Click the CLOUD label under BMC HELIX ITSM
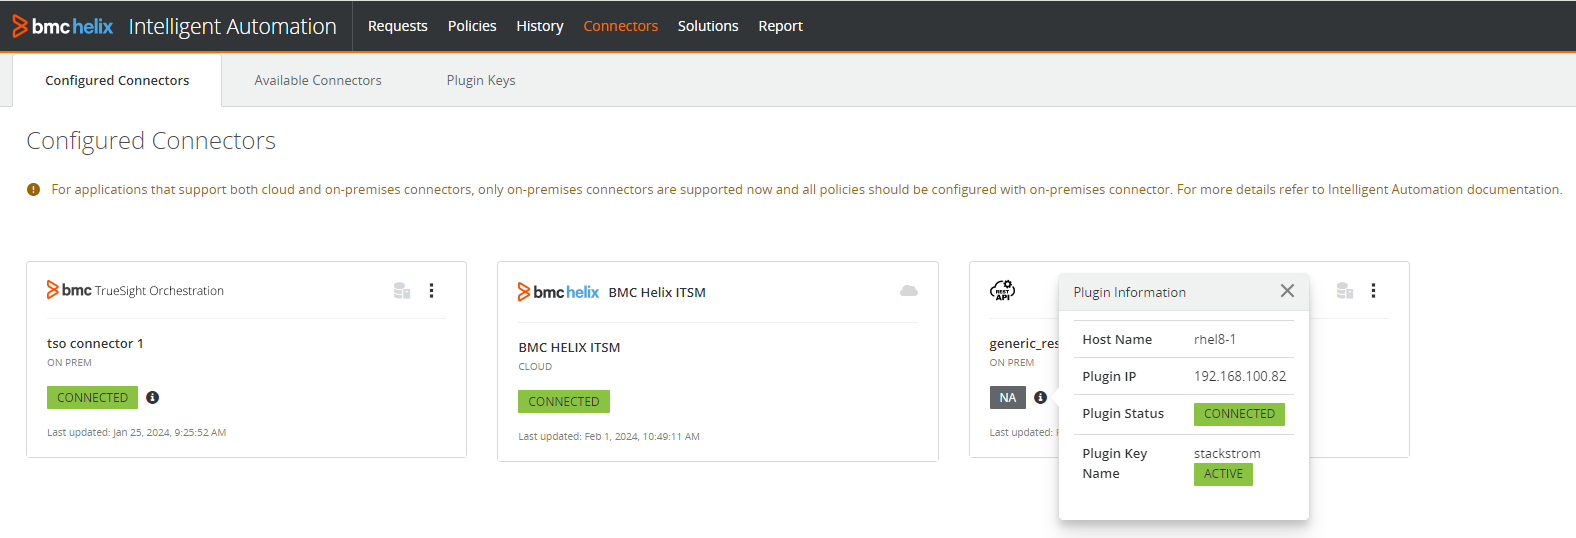The height and width of the screenshot is (538, 1576). [535, 367]
